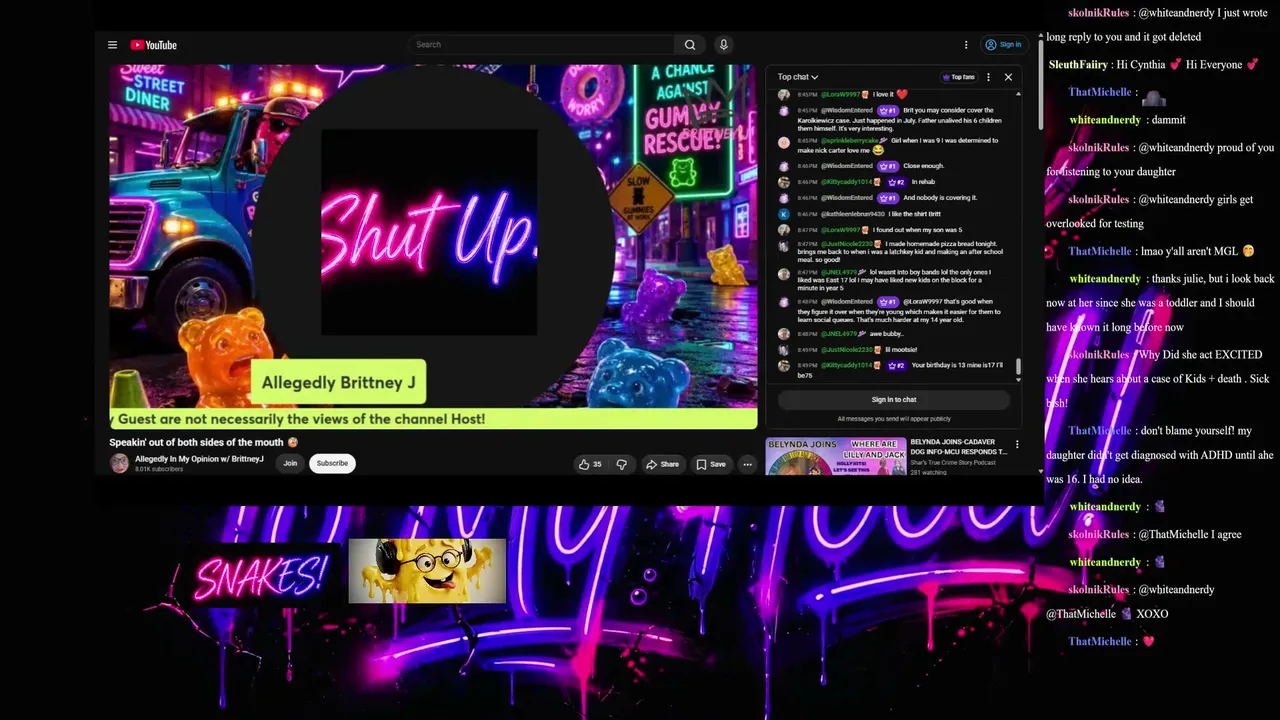The image size is (1280, 720).
Task: Click the cartoon mascot with headphones image
Action: coord(427,571)
